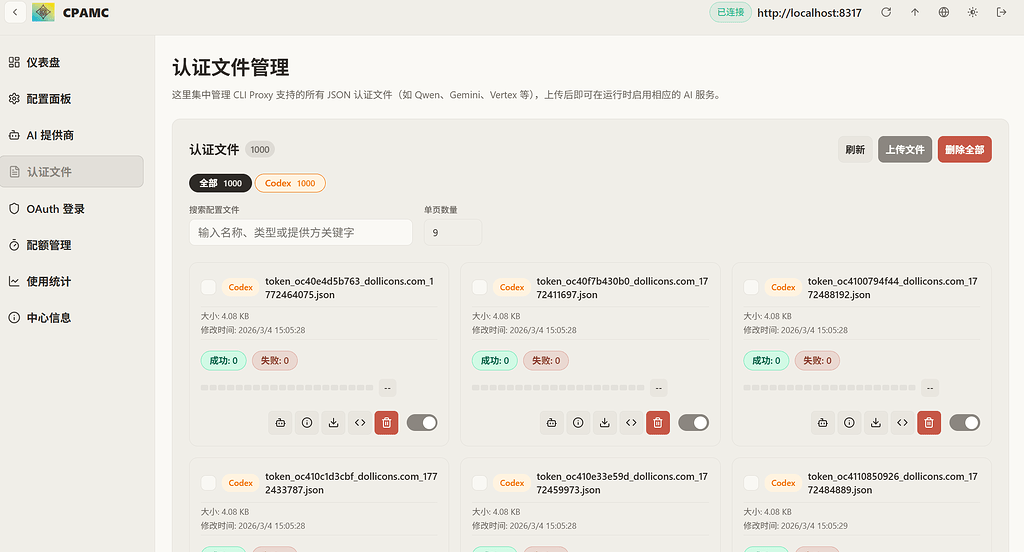Click the 认证文件 count badge 1000
The height and width of the screenshot is (552, 1024).
[x=260, y=150]
